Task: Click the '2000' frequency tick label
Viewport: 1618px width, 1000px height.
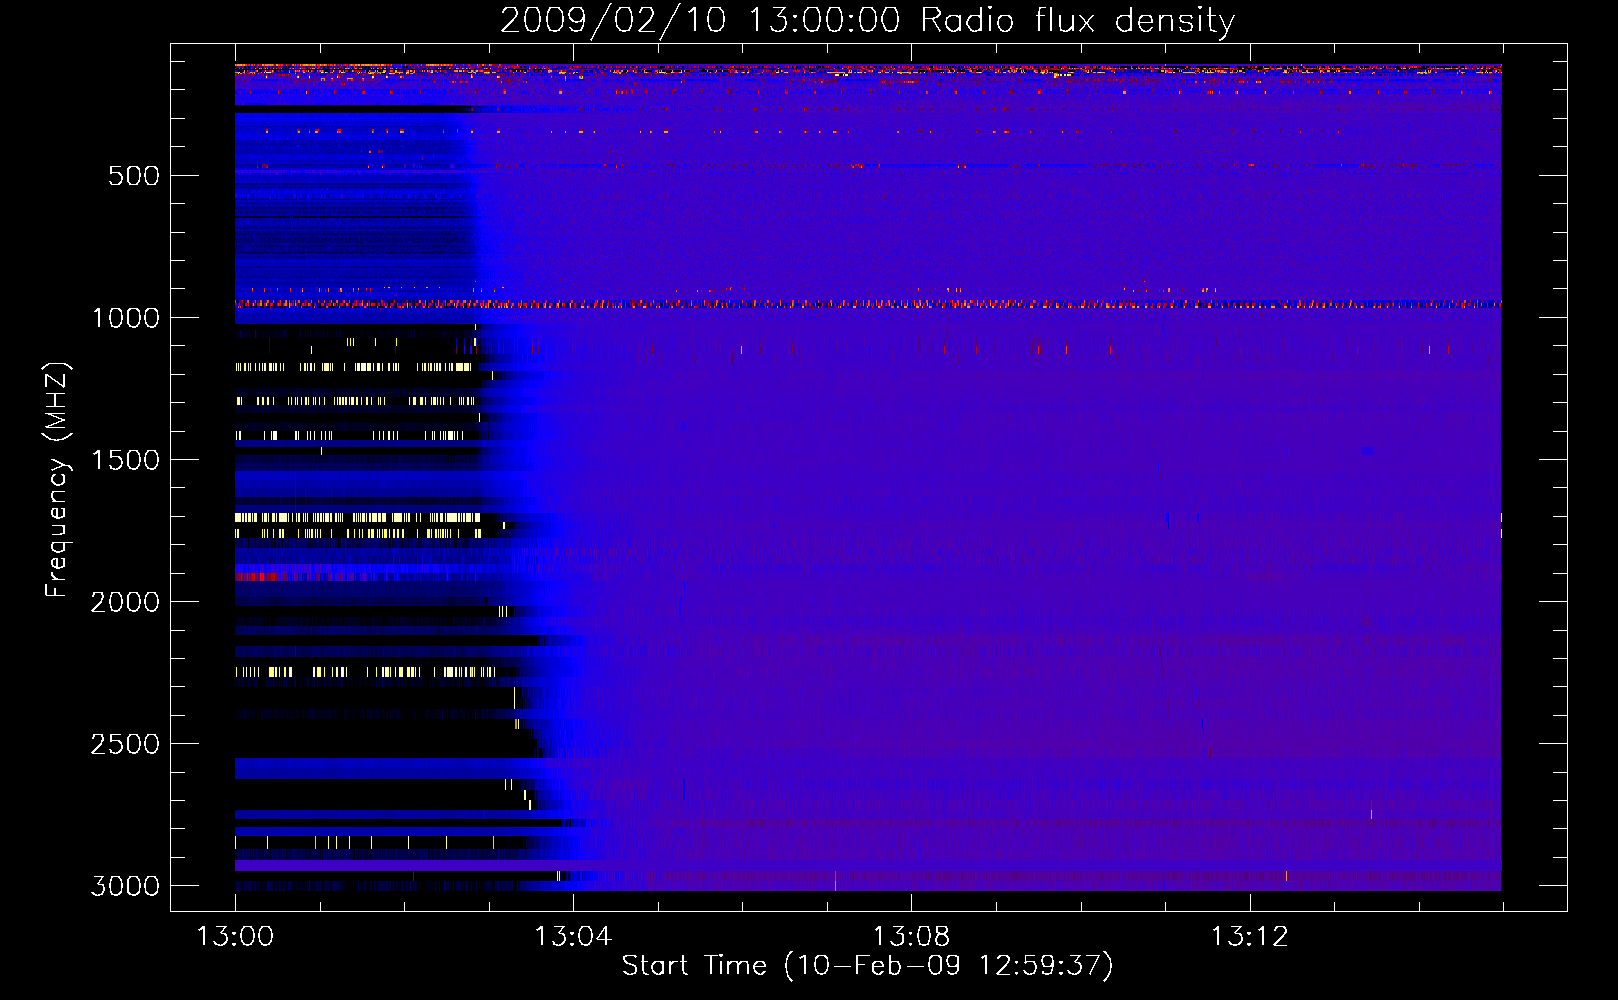Action: (x=125, y=602)
